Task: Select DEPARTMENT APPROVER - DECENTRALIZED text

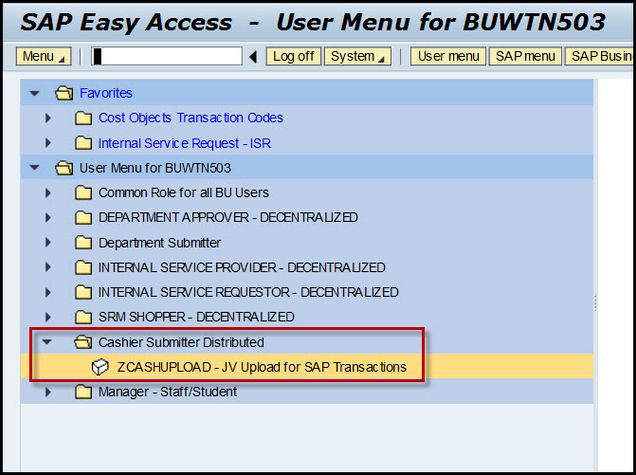Action: [x=228, y=218]
